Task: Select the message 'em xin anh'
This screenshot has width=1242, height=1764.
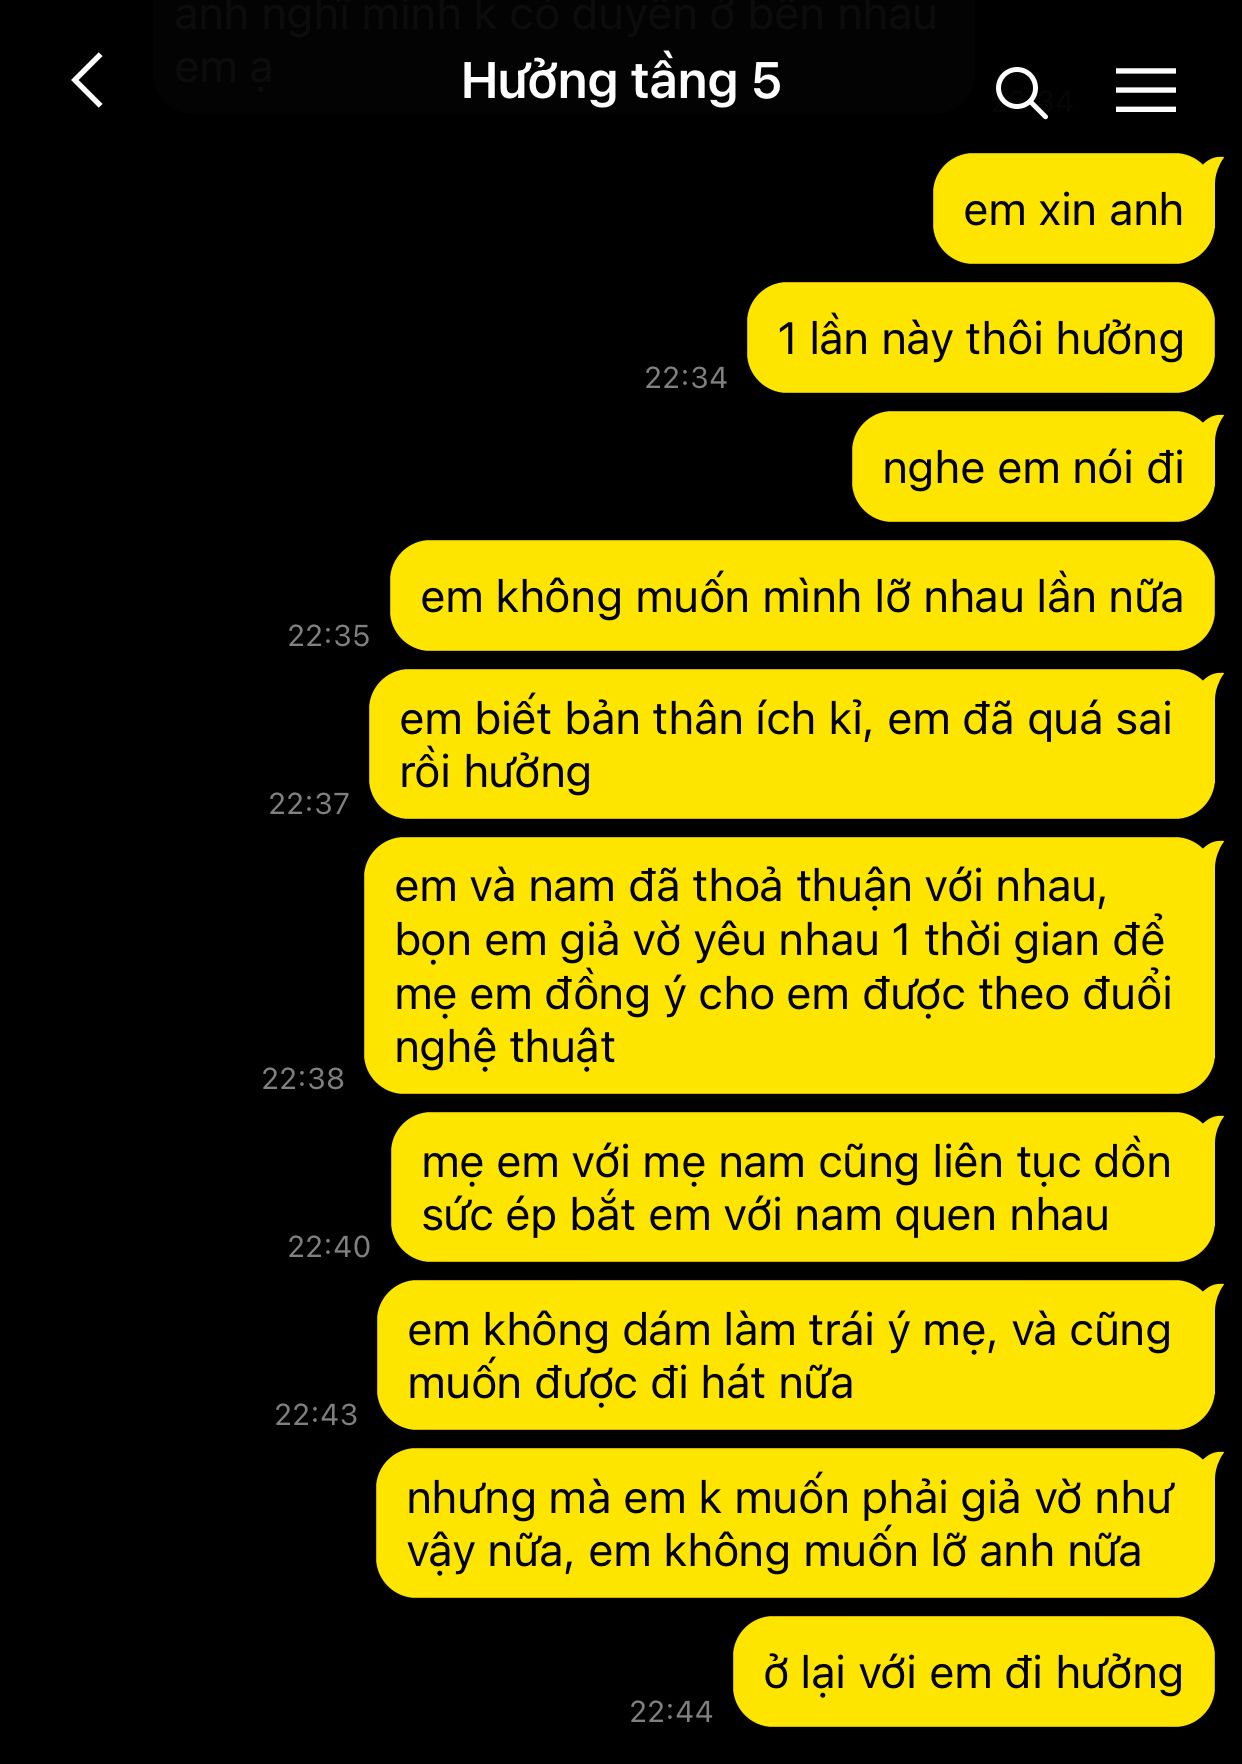Action: (x=1074, y=209)
